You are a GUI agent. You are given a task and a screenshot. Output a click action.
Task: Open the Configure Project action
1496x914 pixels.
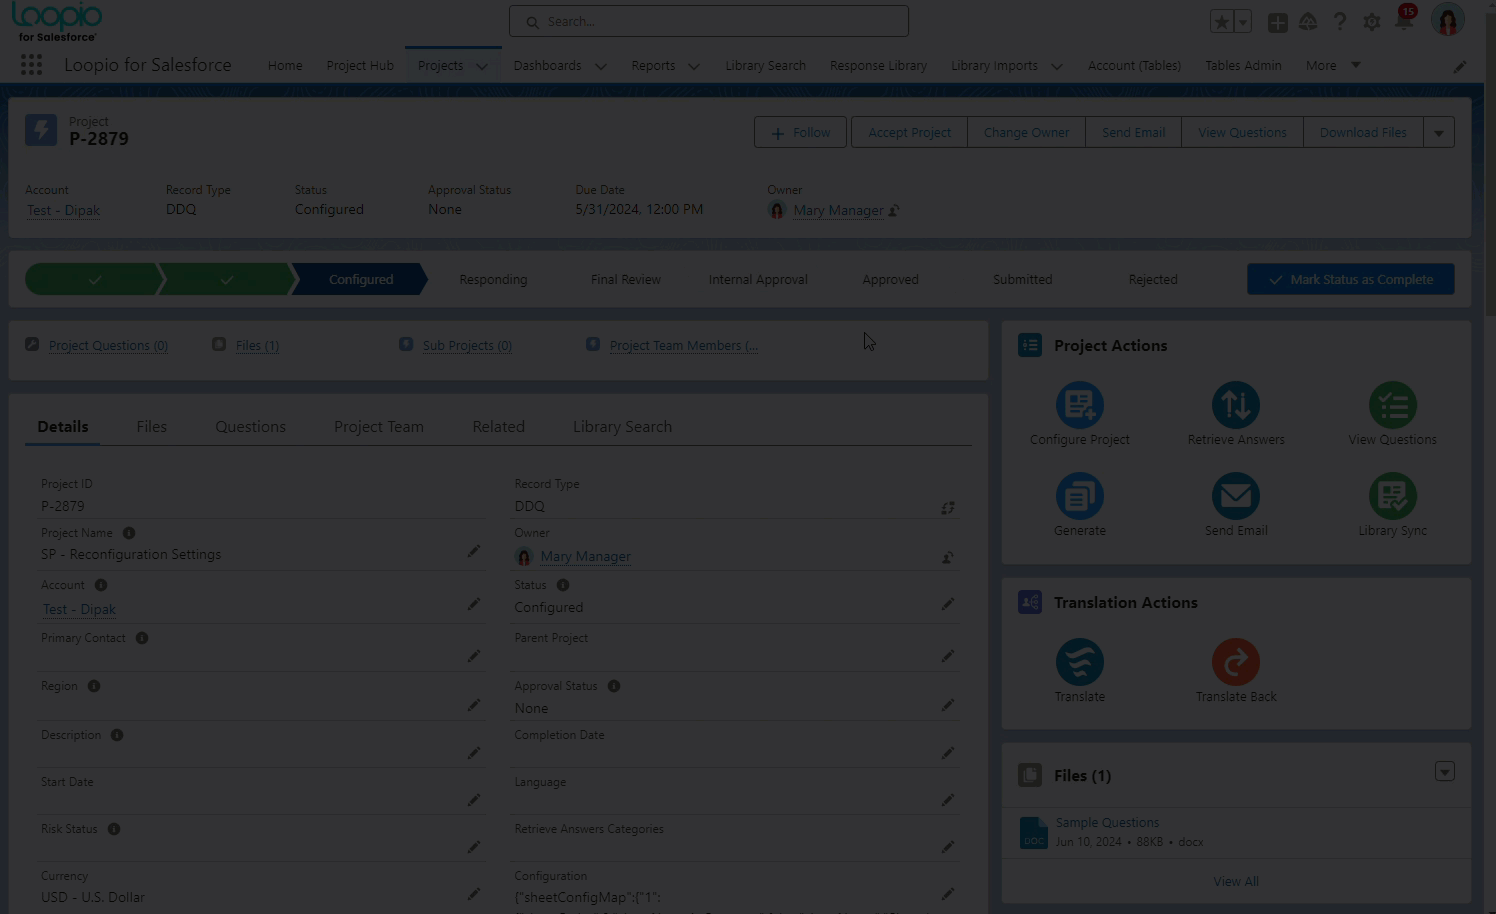click(x=1079, y=405)
